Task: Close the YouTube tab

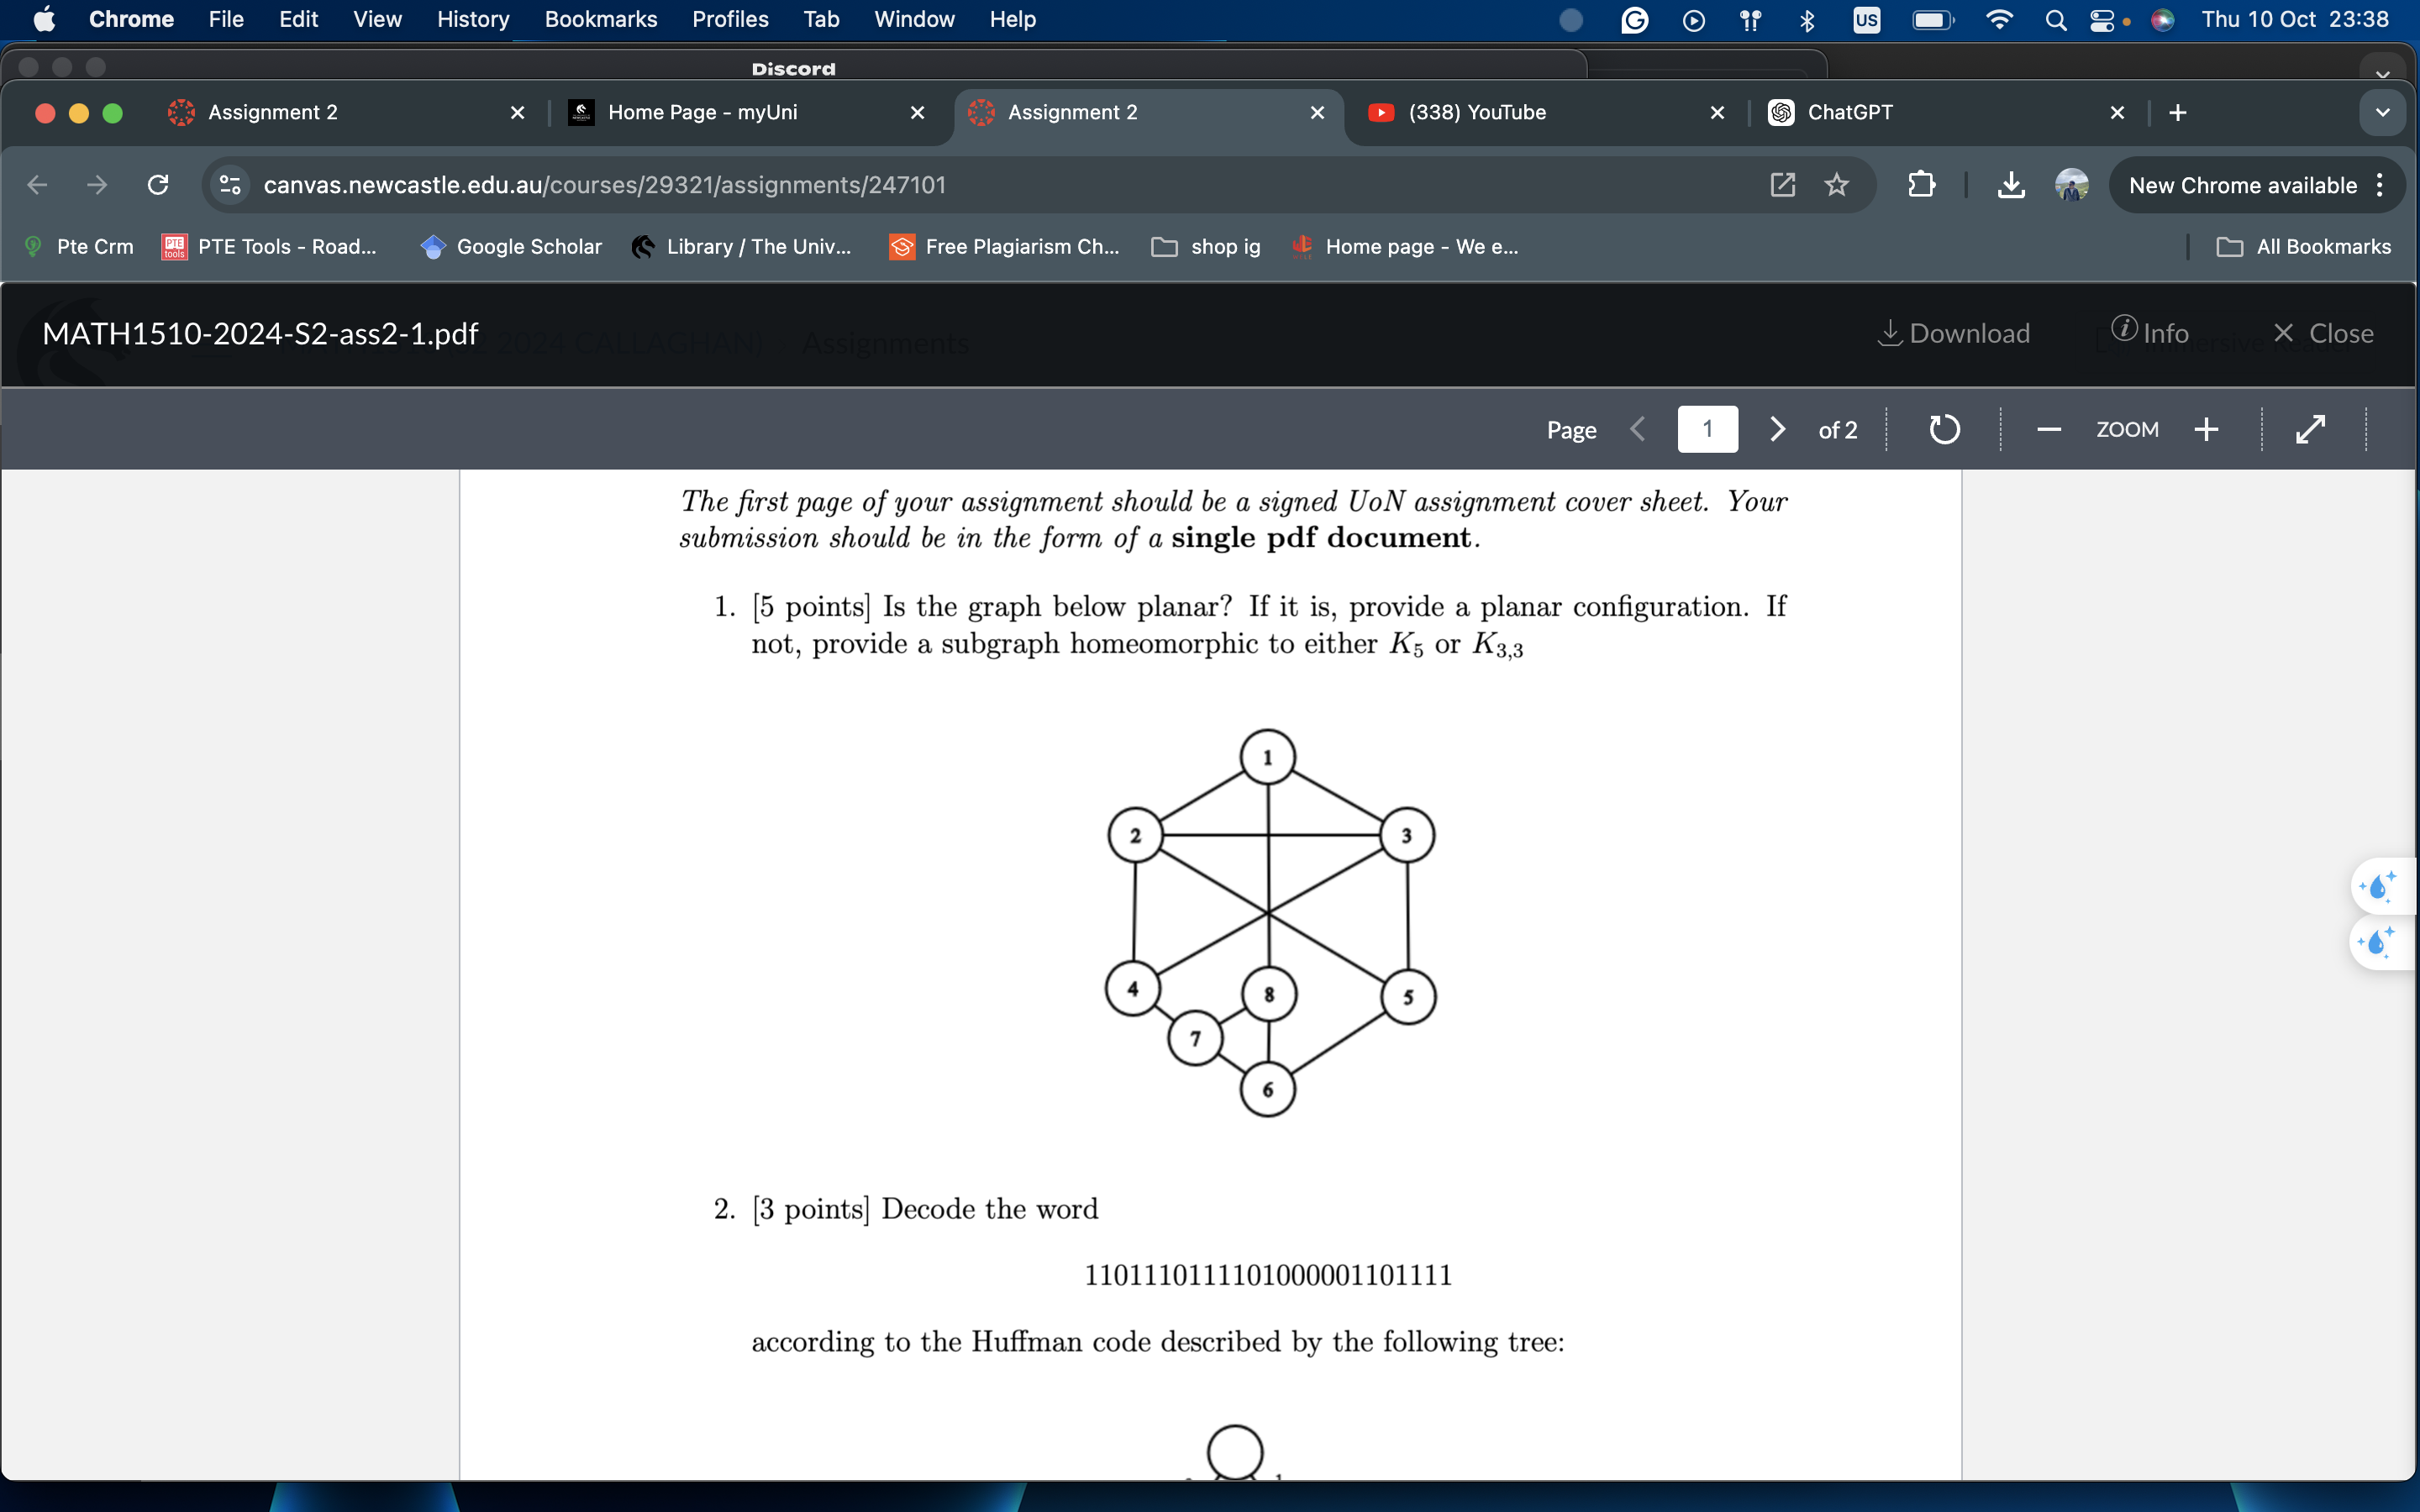Action: click(x=1717, y=112)
